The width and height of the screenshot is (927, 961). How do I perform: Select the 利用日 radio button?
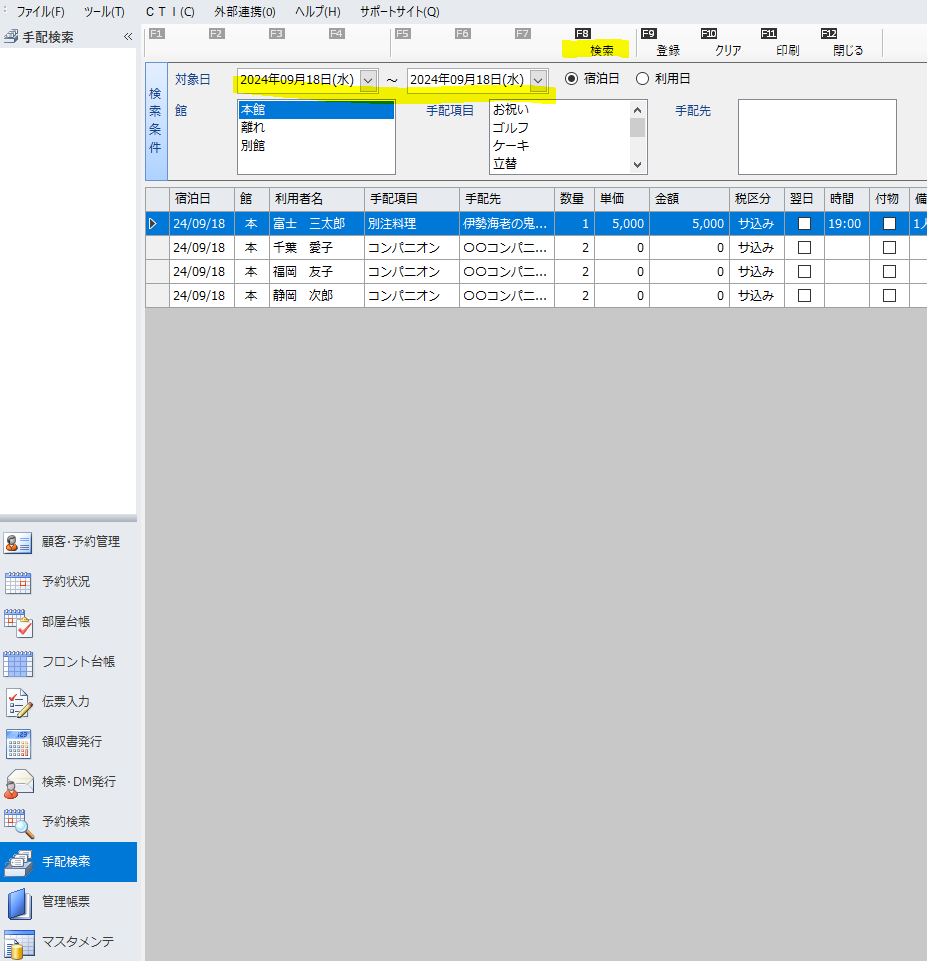(x=643, y=79)
